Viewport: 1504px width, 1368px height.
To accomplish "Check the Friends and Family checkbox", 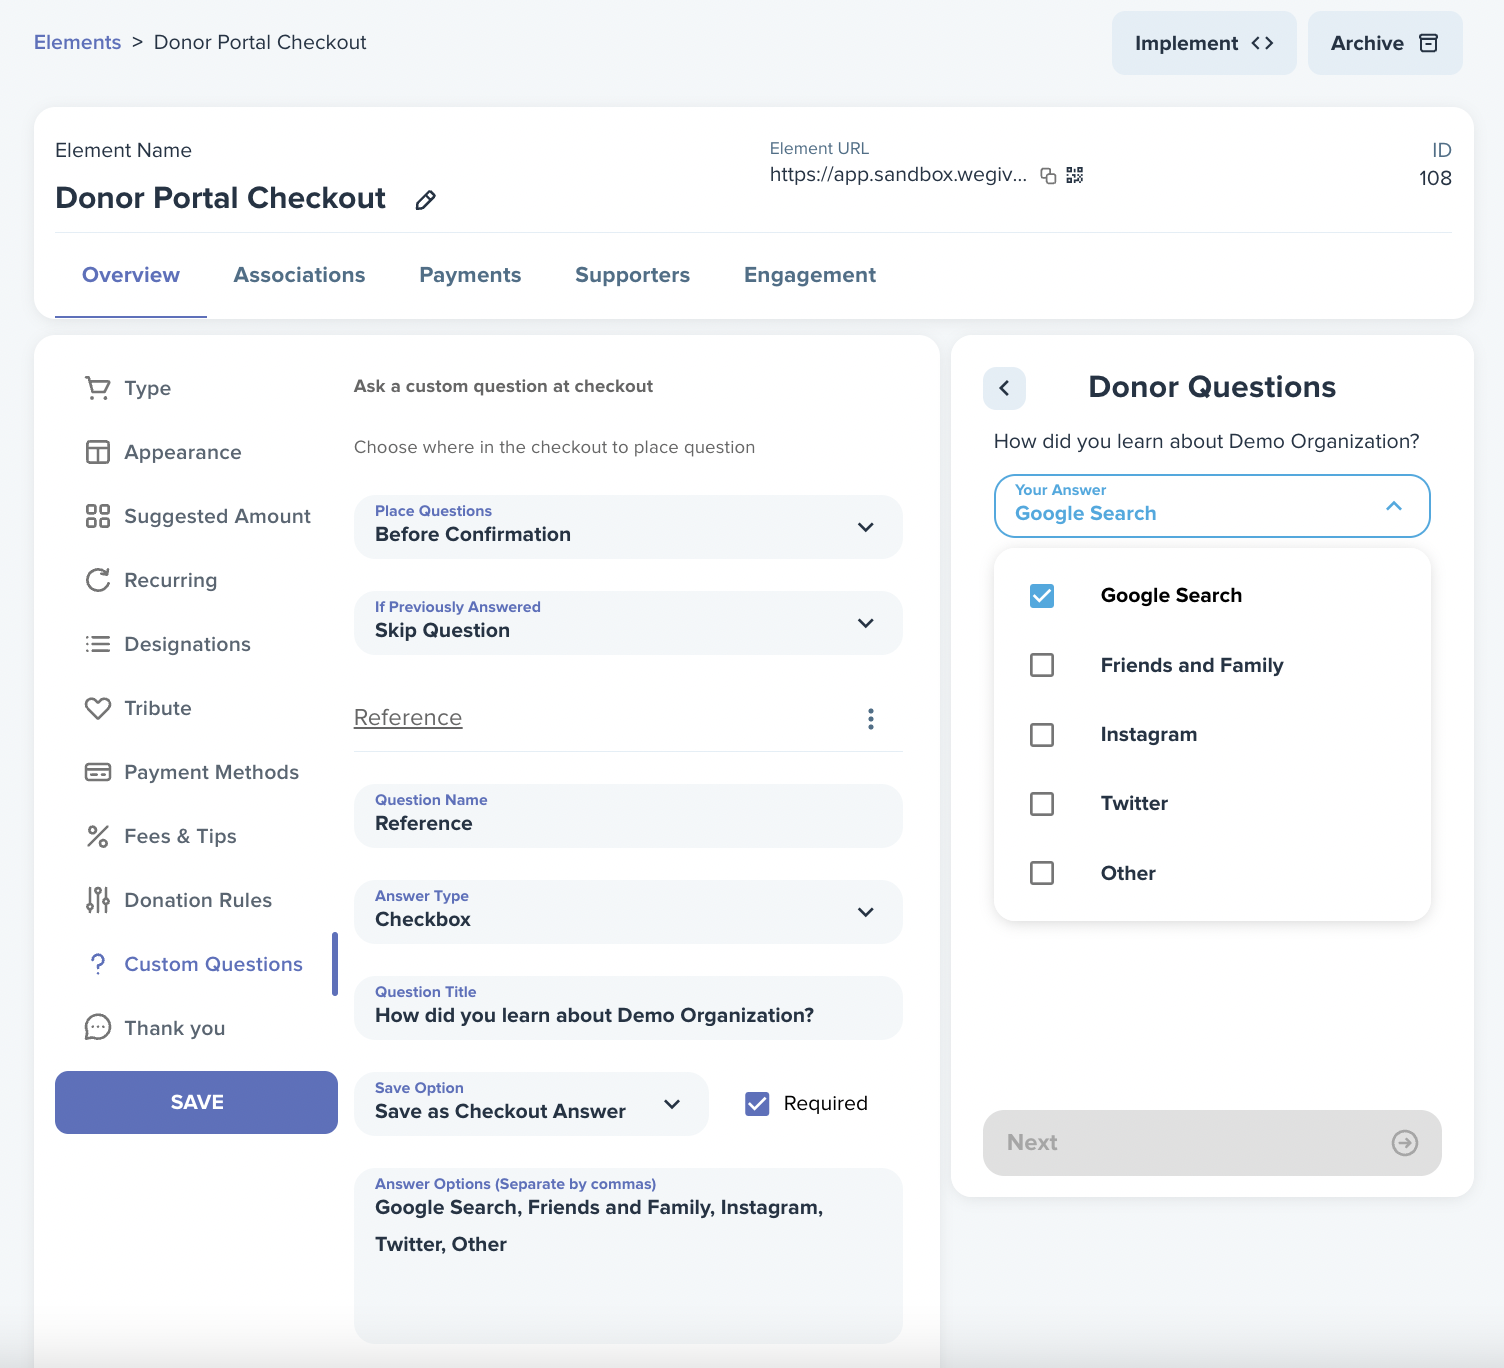I will coord(1042,665).
